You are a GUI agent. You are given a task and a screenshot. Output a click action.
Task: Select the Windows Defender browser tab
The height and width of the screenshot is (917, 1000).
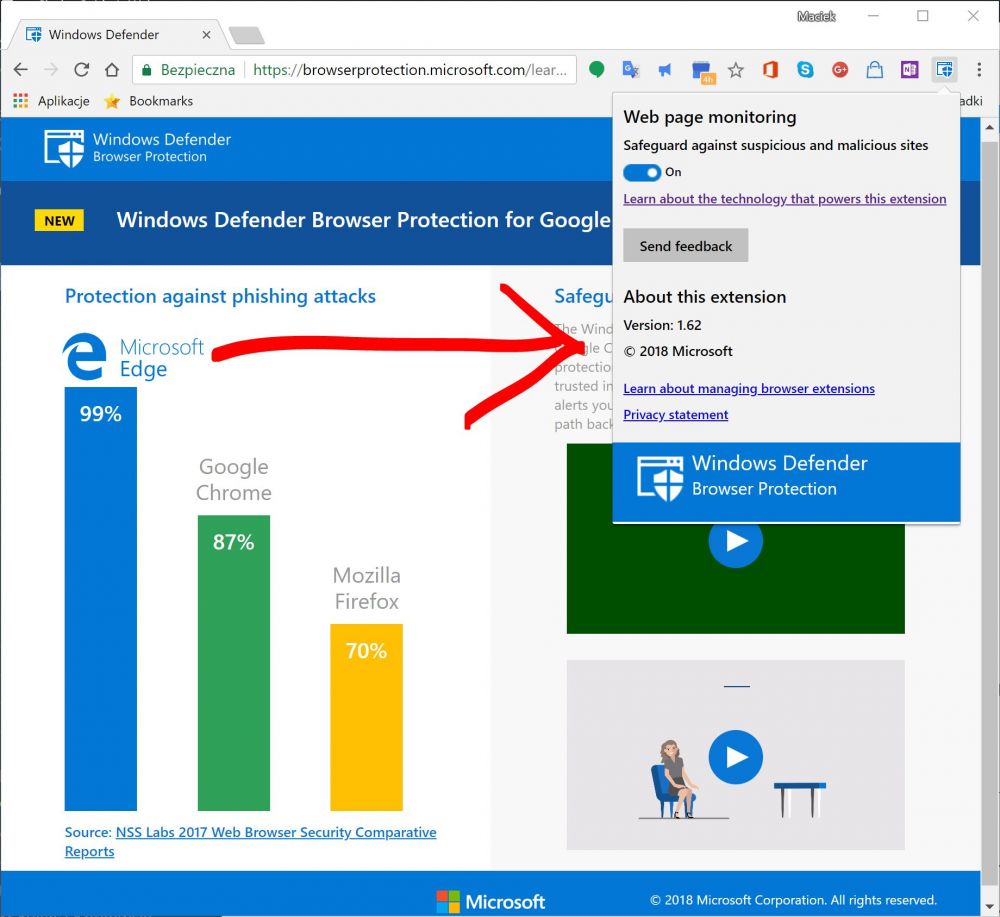(117, 34)
